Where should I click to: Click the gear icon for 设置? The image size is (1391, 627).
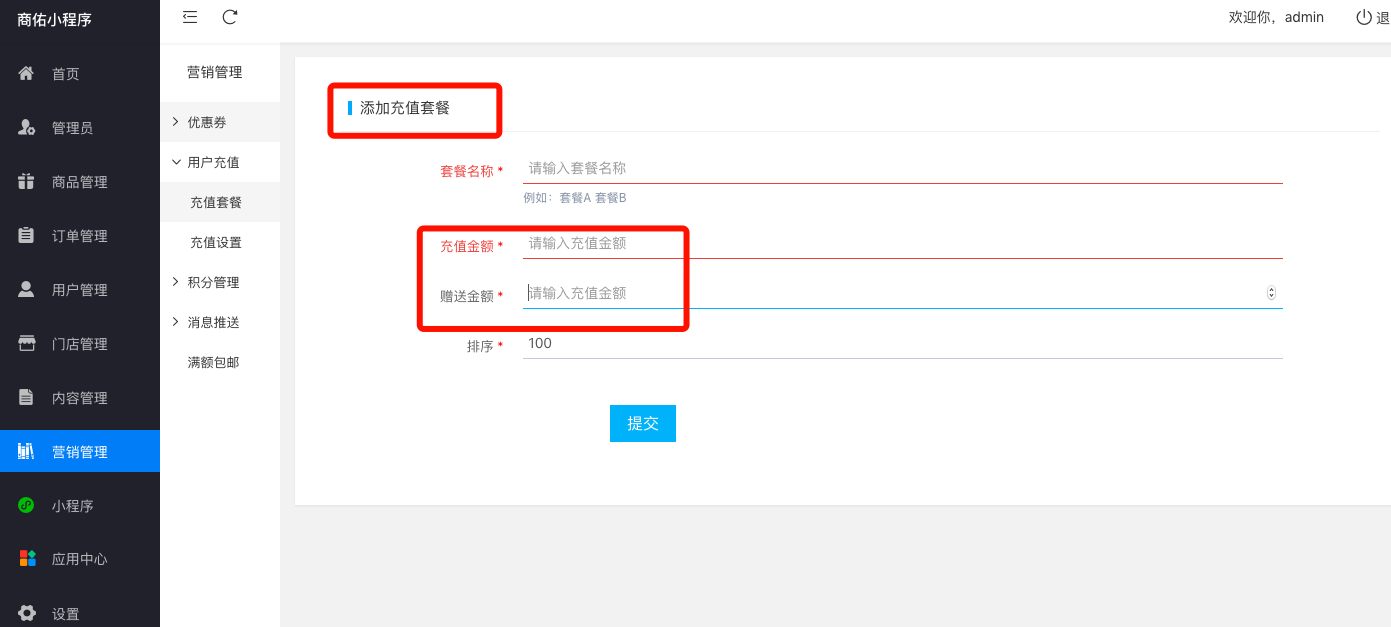27,613
